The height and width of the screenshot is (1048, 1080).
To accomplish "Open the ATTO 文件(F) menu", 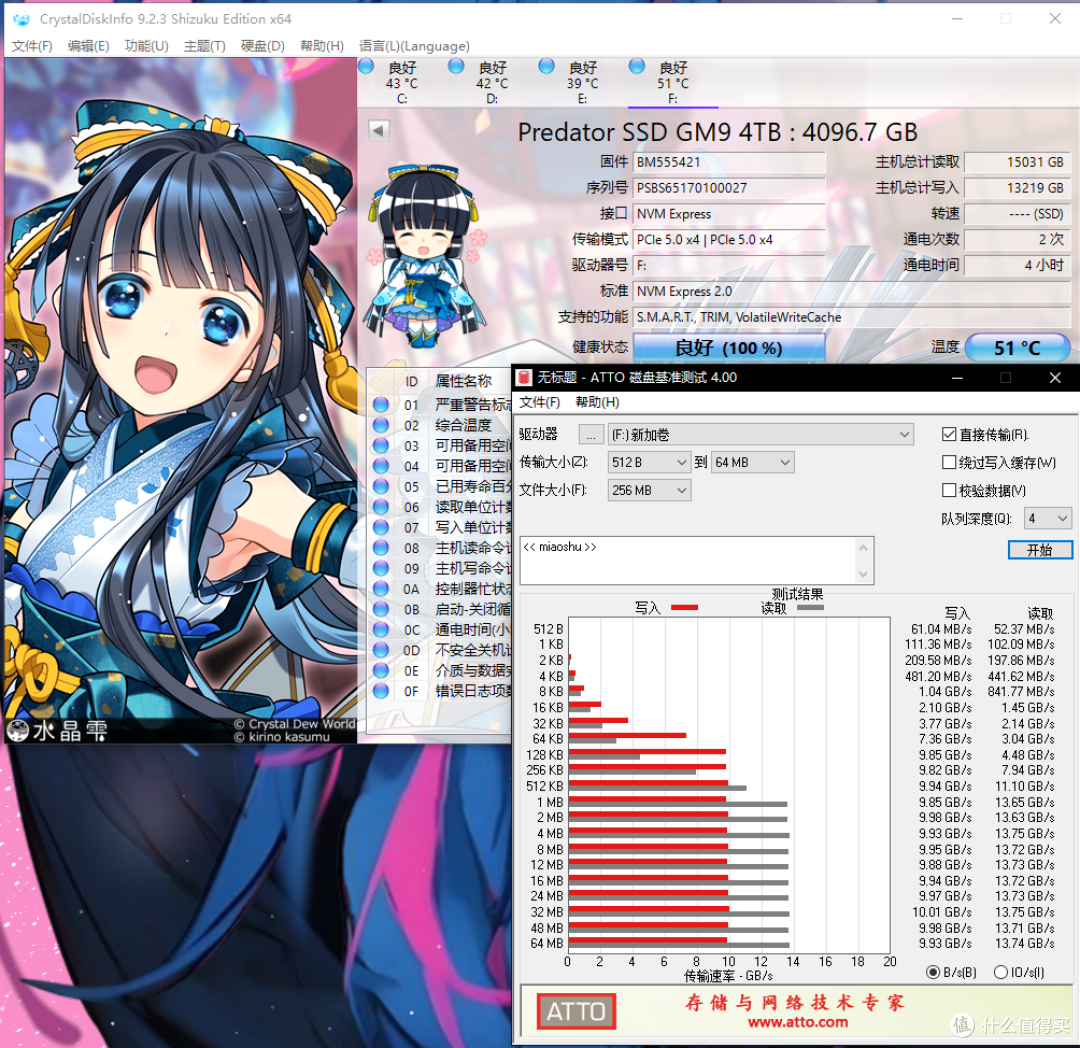I will coord(539,402).
